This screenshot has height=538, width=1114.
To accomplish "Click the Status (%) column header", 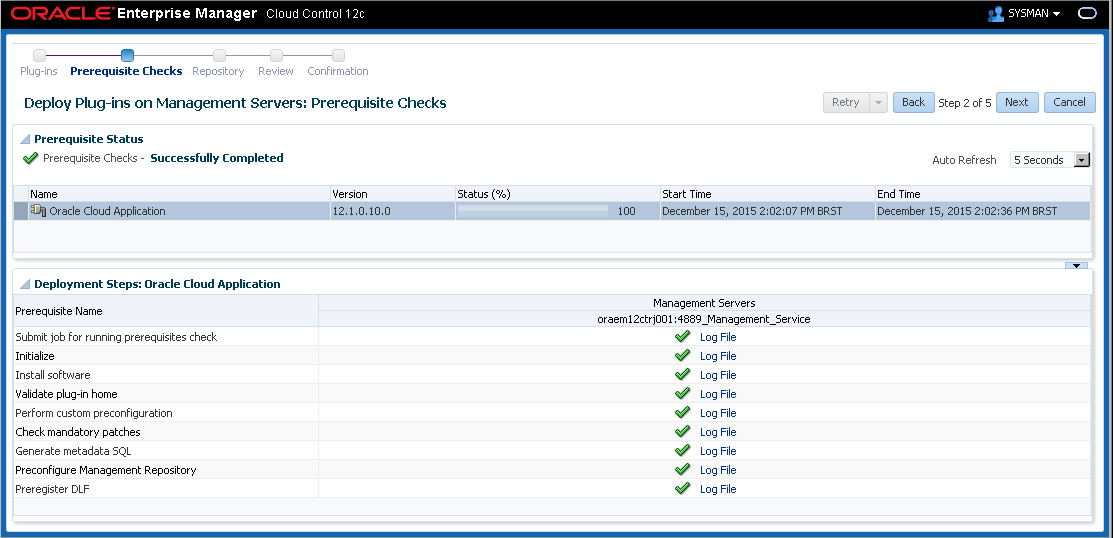I will coord(558,194).
